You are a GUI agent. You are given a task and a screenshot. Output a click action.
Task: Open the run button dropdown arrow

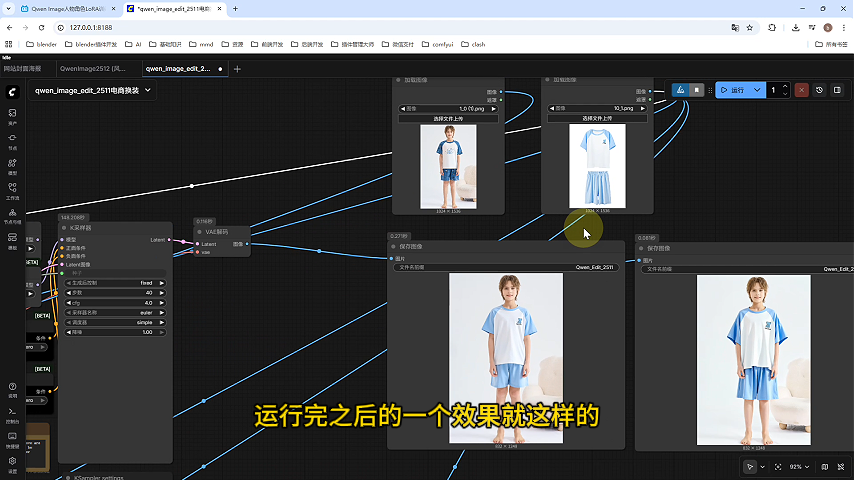pyautogui.click(x=757, y=90)
